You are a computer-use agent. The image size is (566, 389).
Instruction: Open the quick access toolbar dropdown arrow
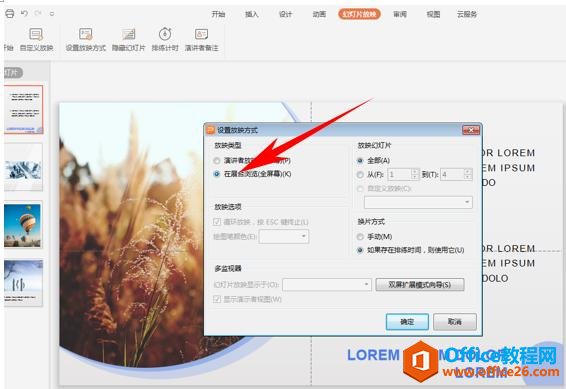[52, 14]
